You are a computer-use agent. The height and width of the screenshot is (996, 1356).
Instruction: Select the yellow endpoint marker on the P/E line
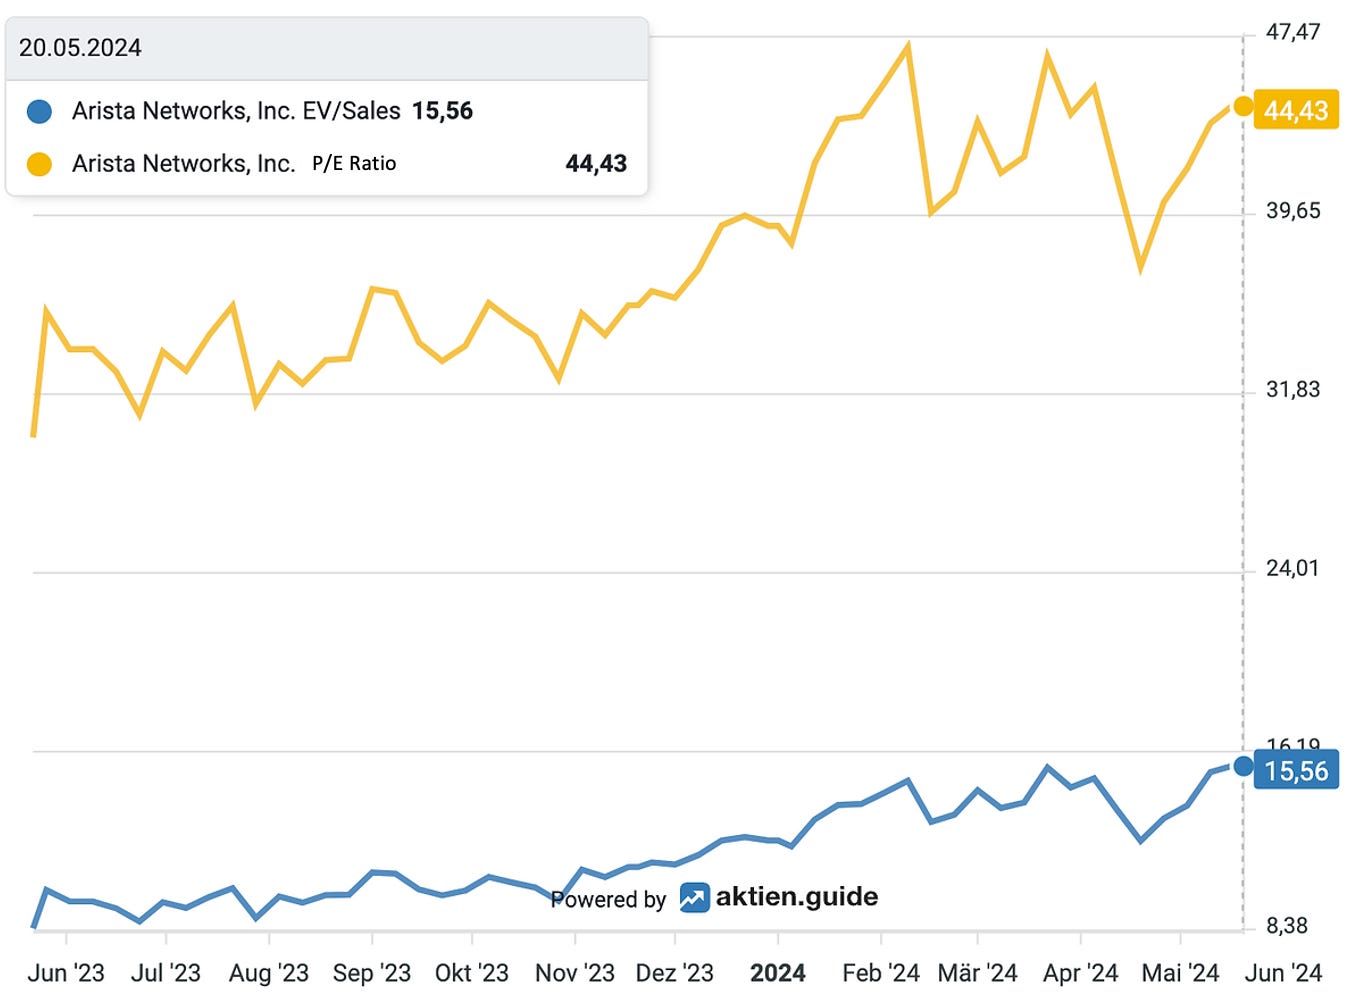1243,106
